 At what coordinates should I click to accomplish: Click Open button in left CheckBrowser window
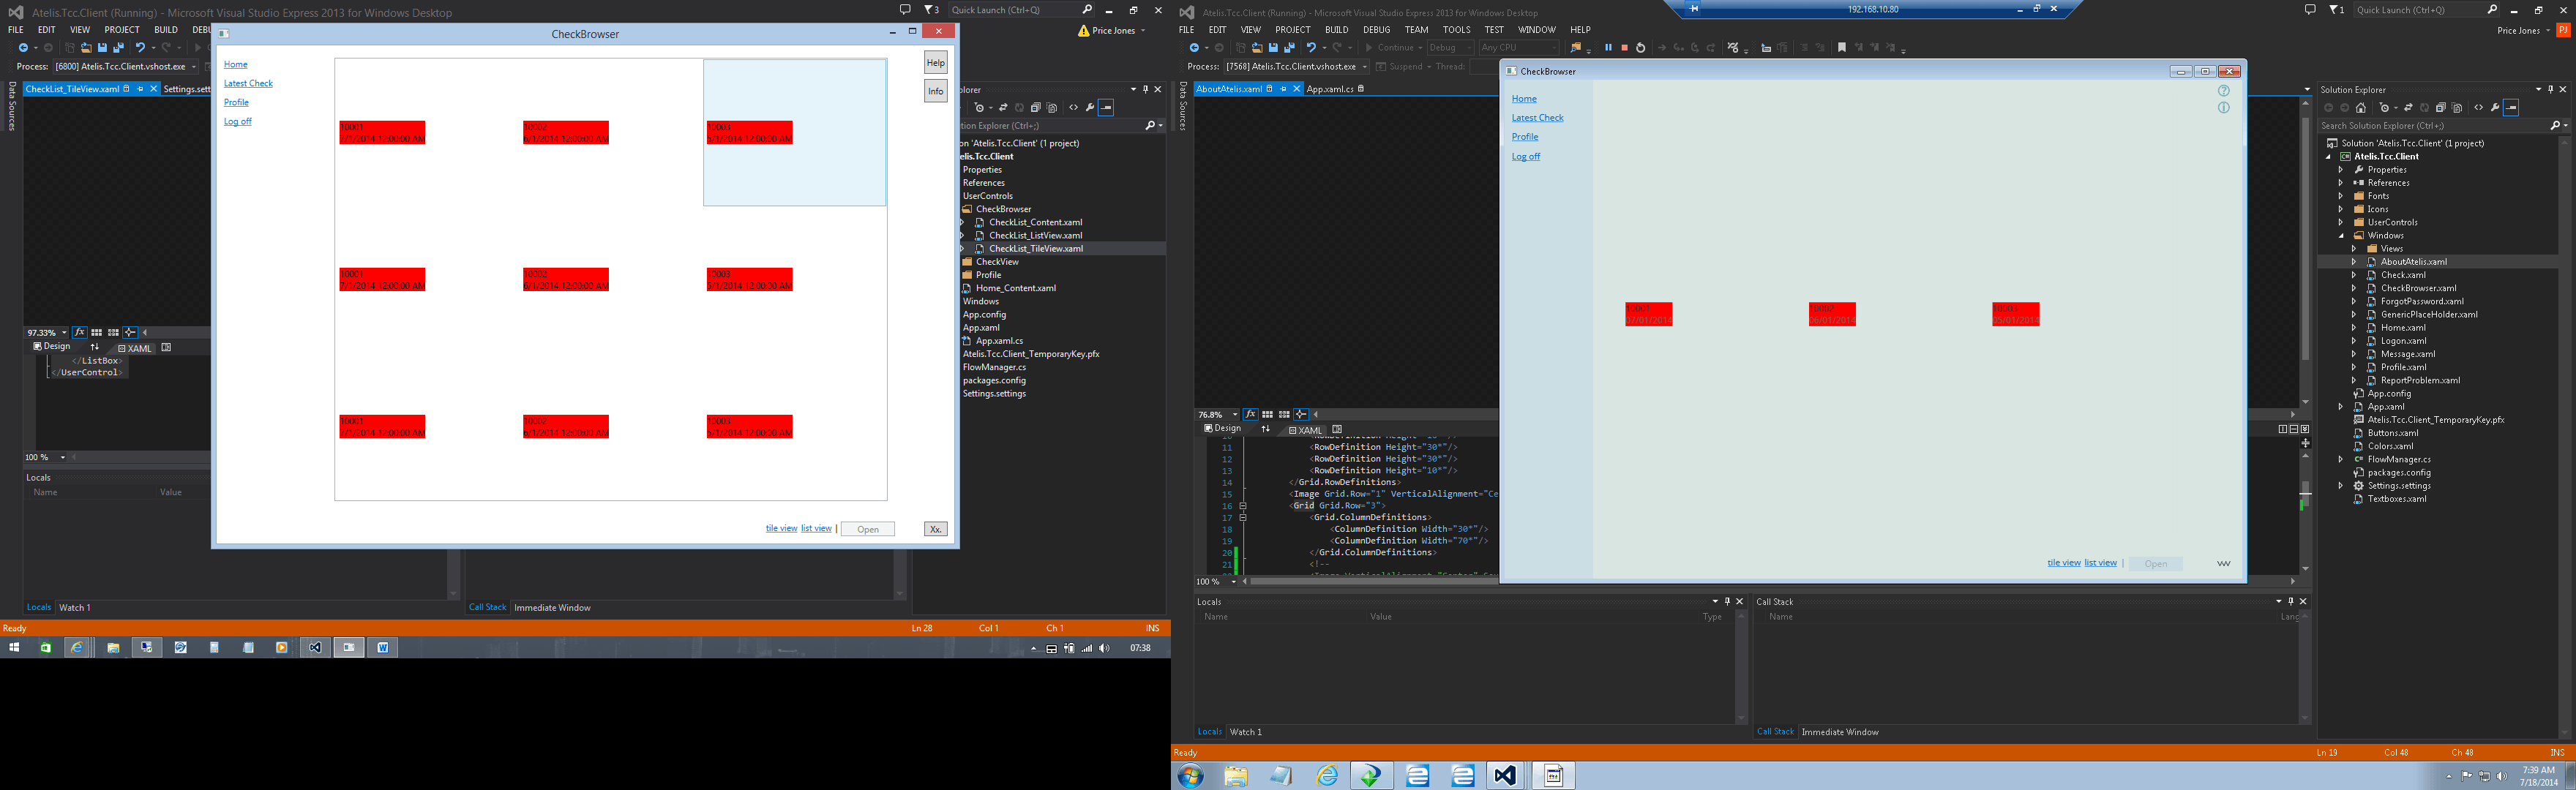(x=868, y=529)
